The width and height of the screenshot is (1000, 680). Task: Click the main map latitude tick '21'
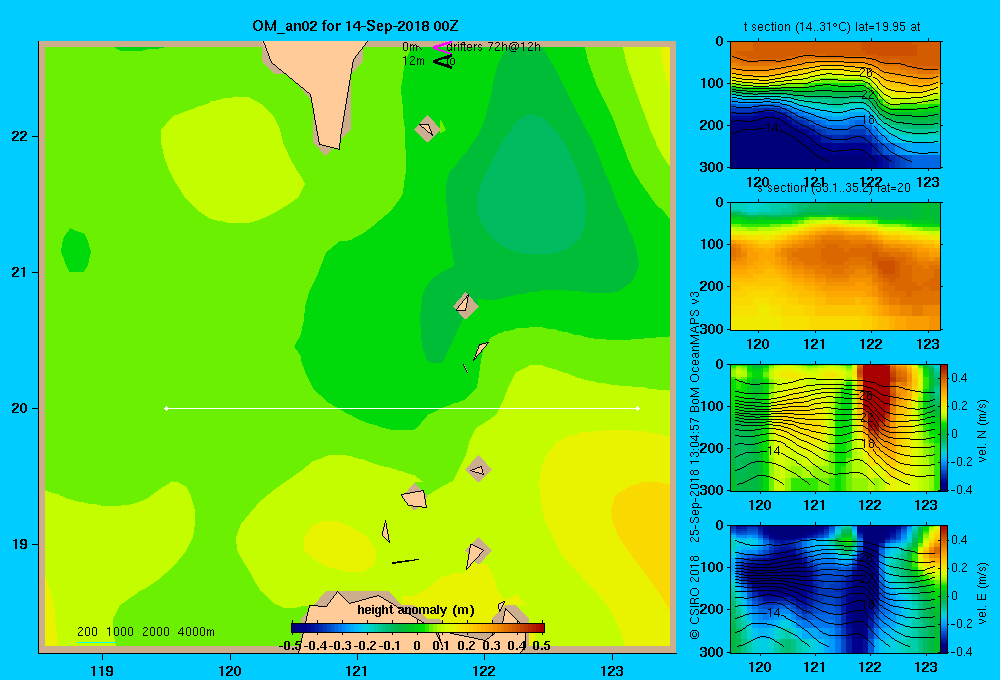(x=19, y=272)
